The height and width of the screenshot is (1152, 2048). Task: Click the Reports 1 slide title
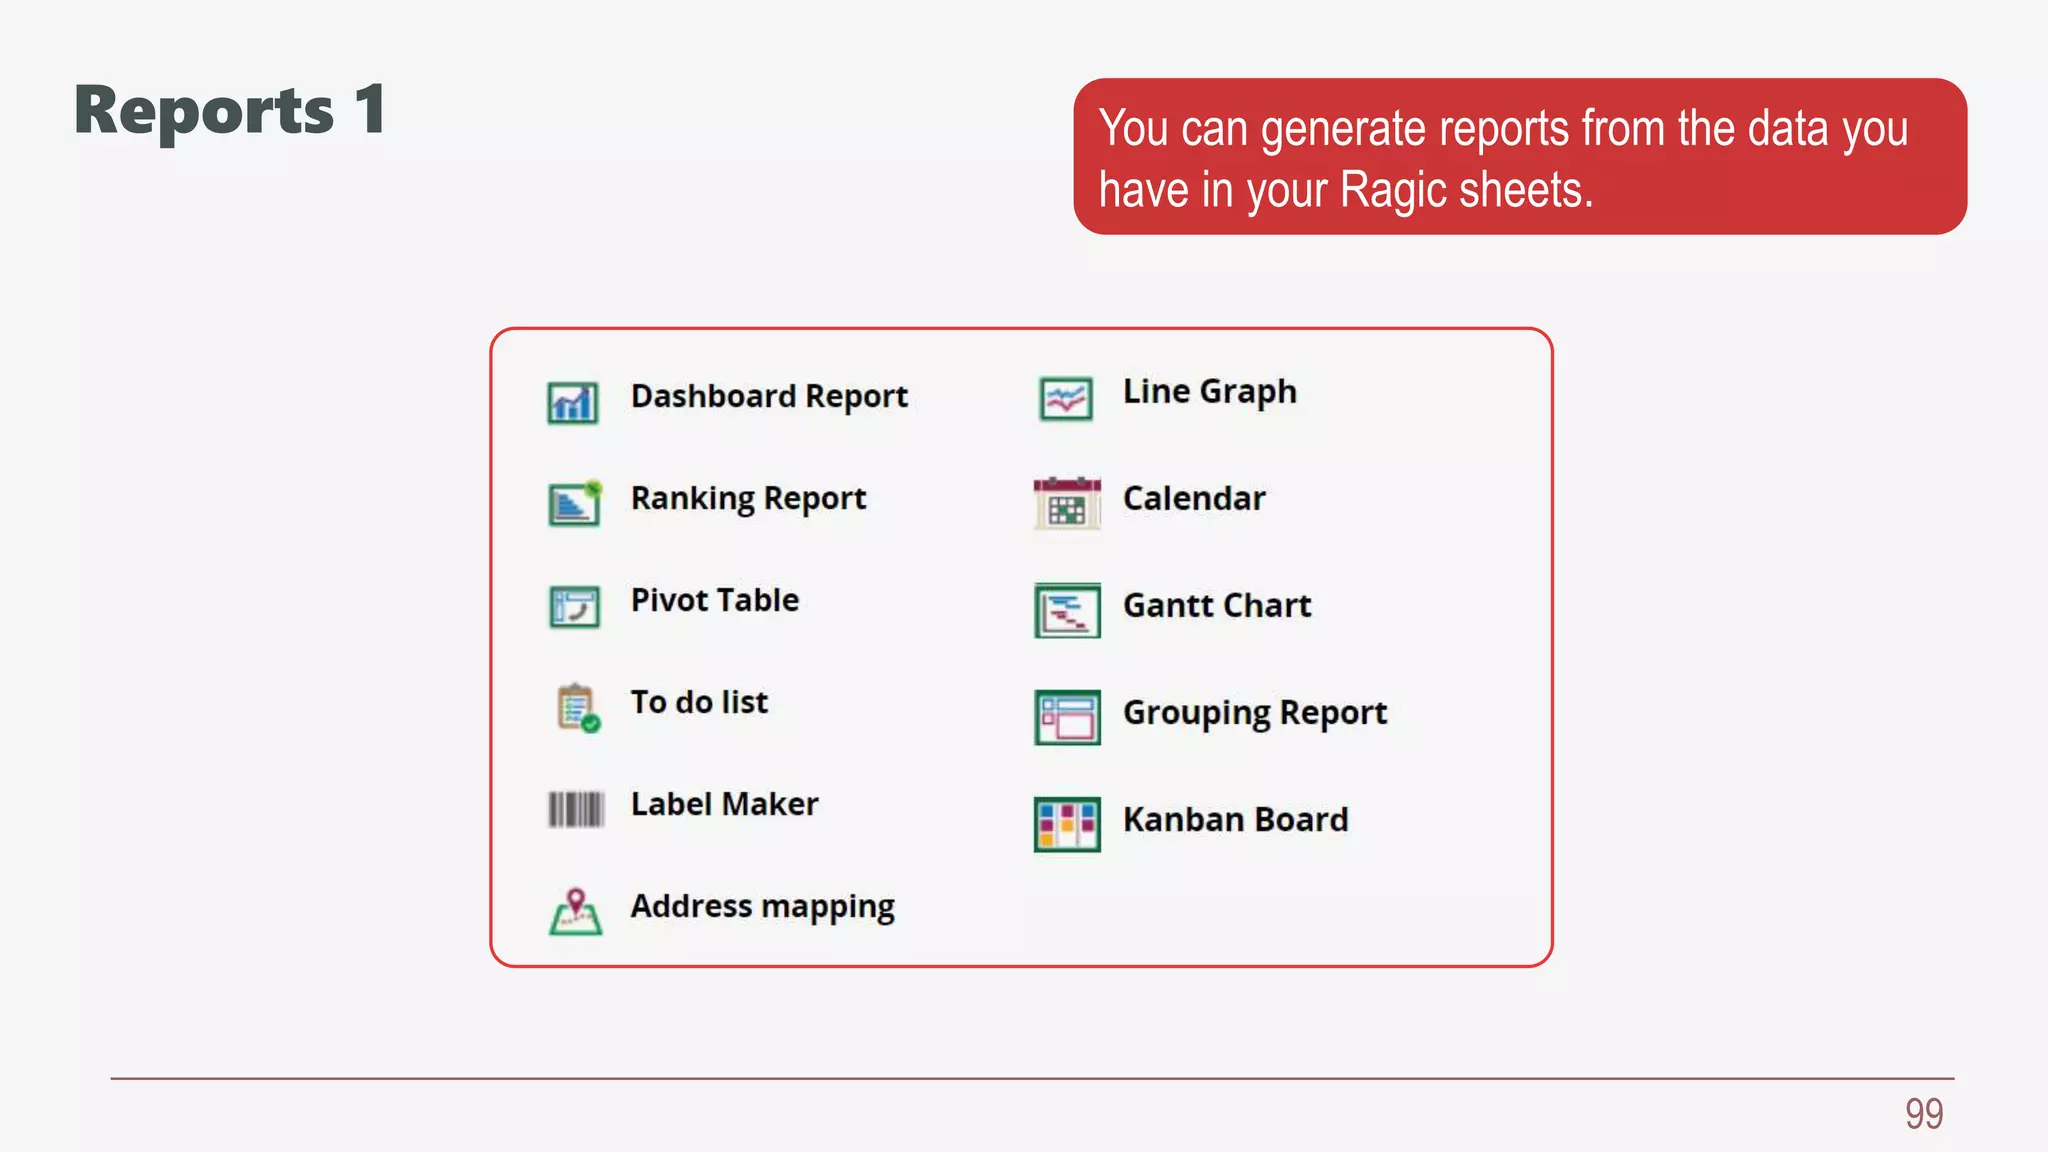pos(230,111)
